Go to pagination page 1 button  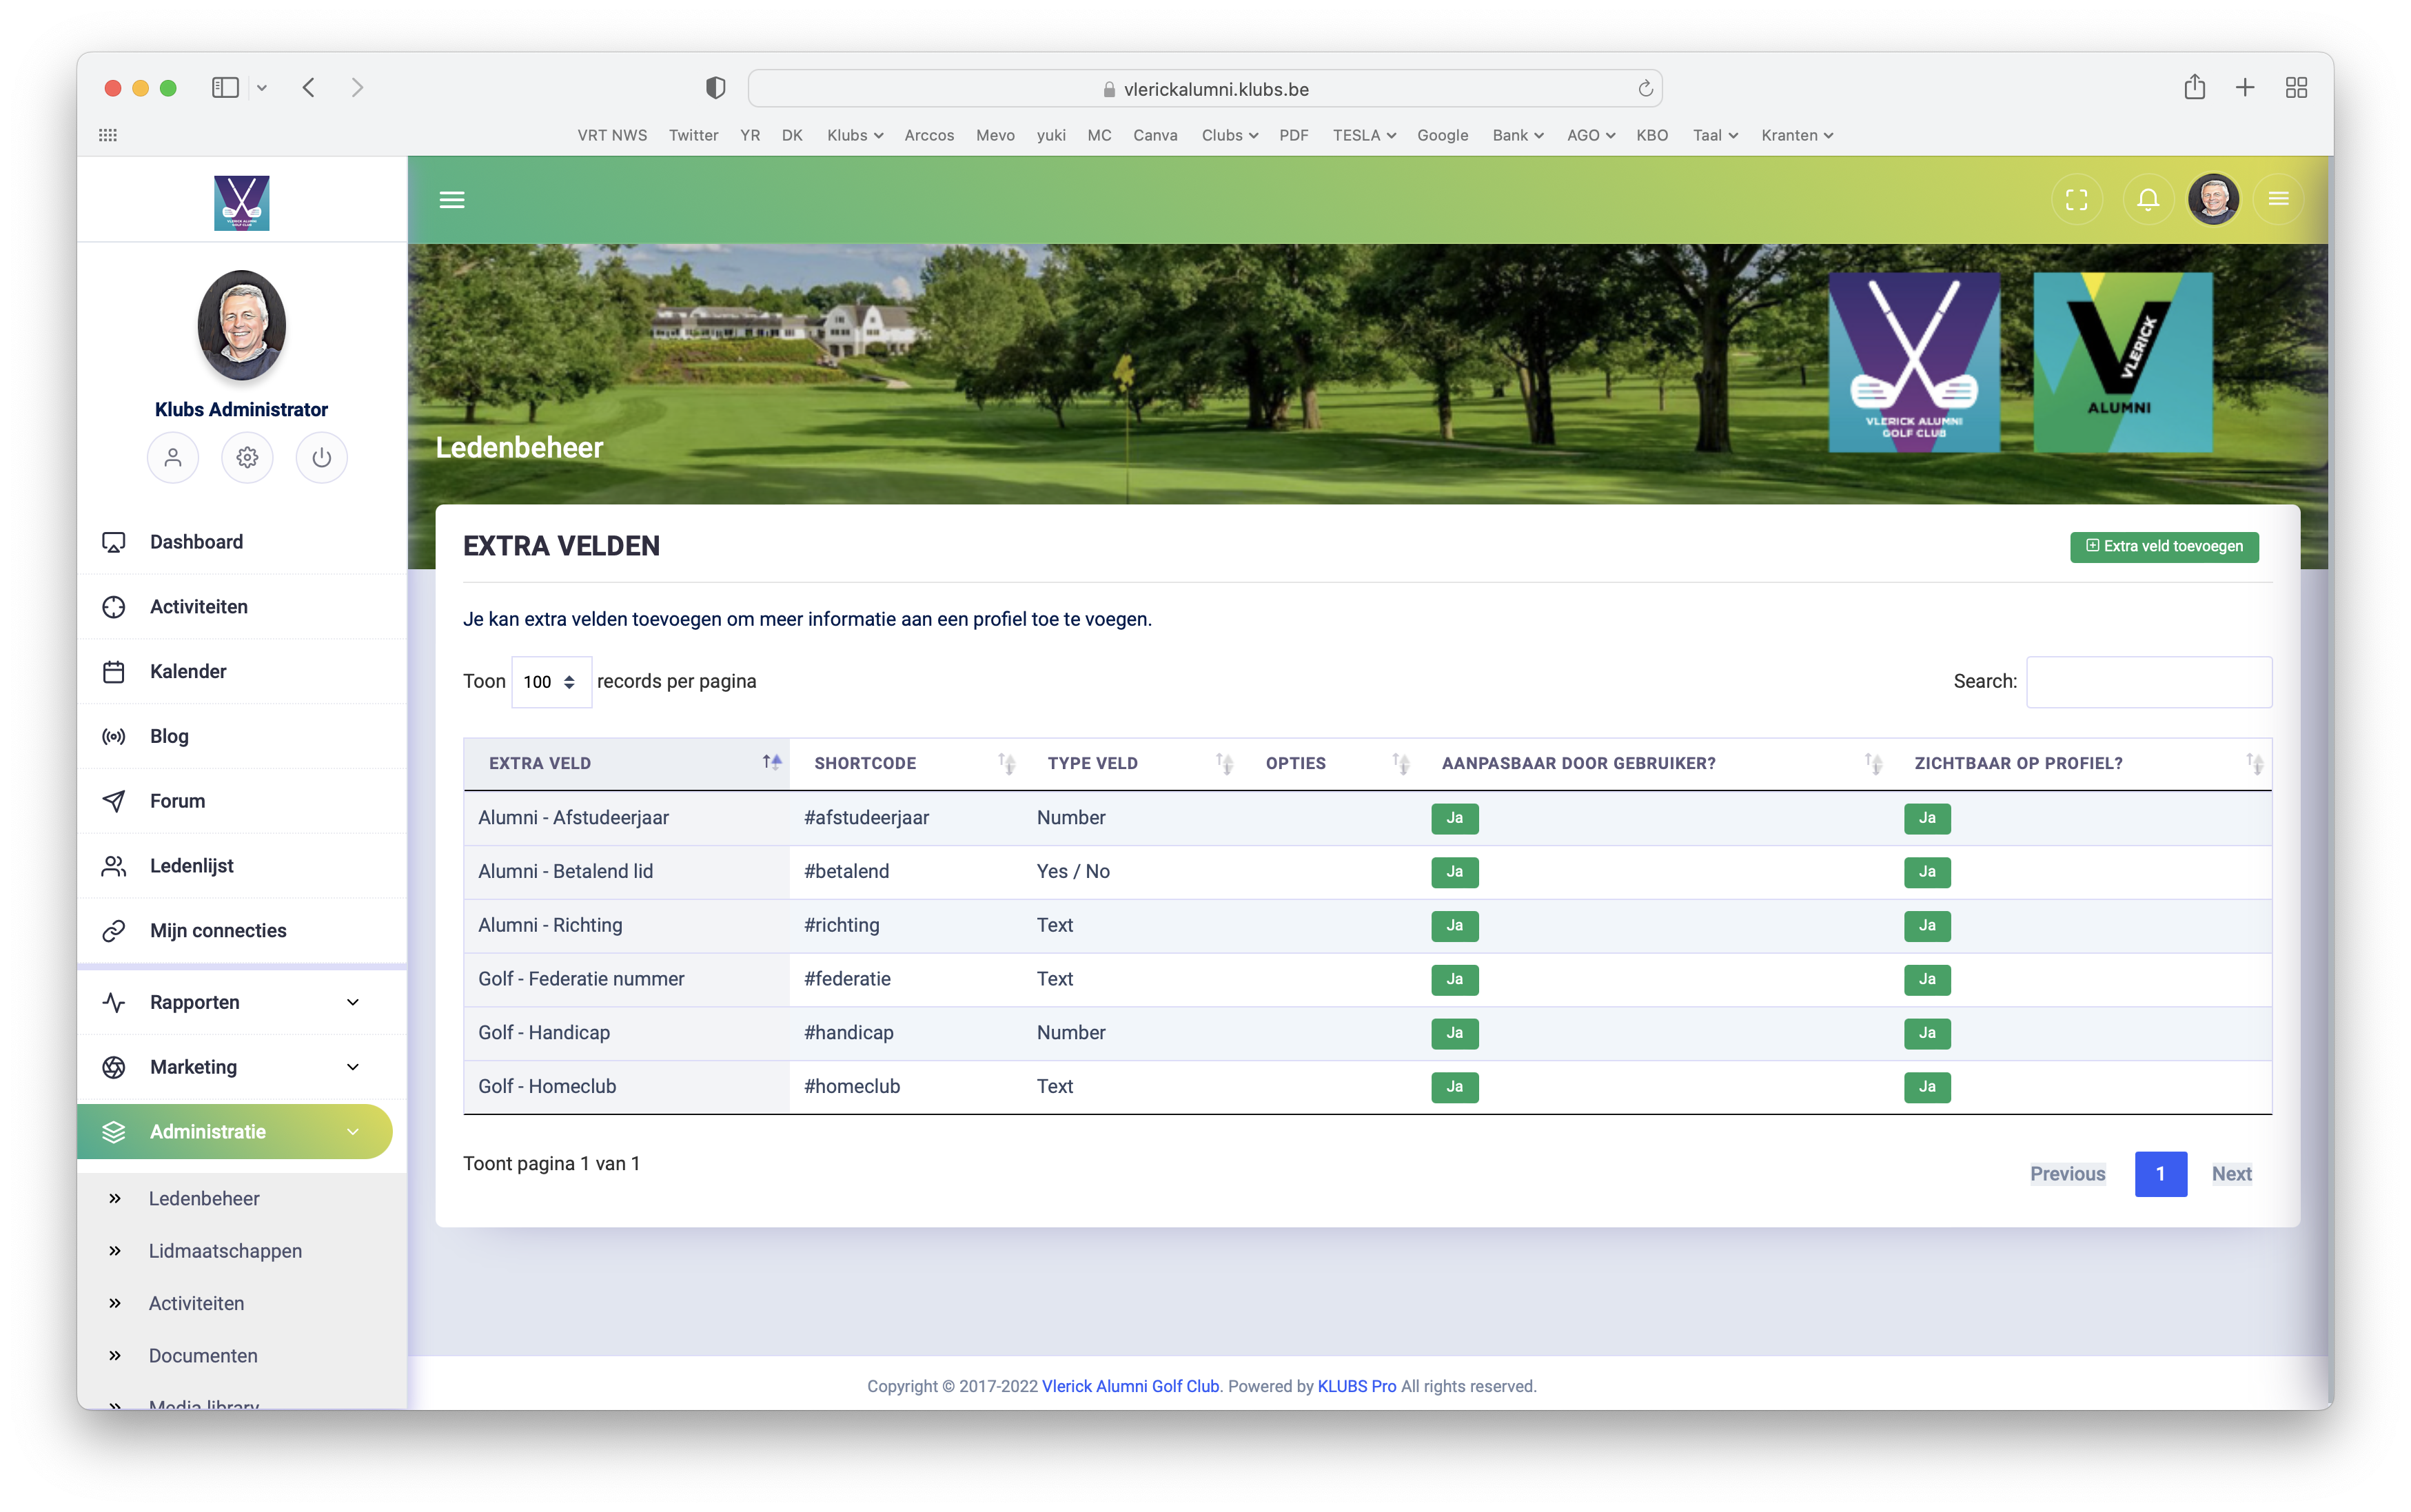click(2160, 1174)
